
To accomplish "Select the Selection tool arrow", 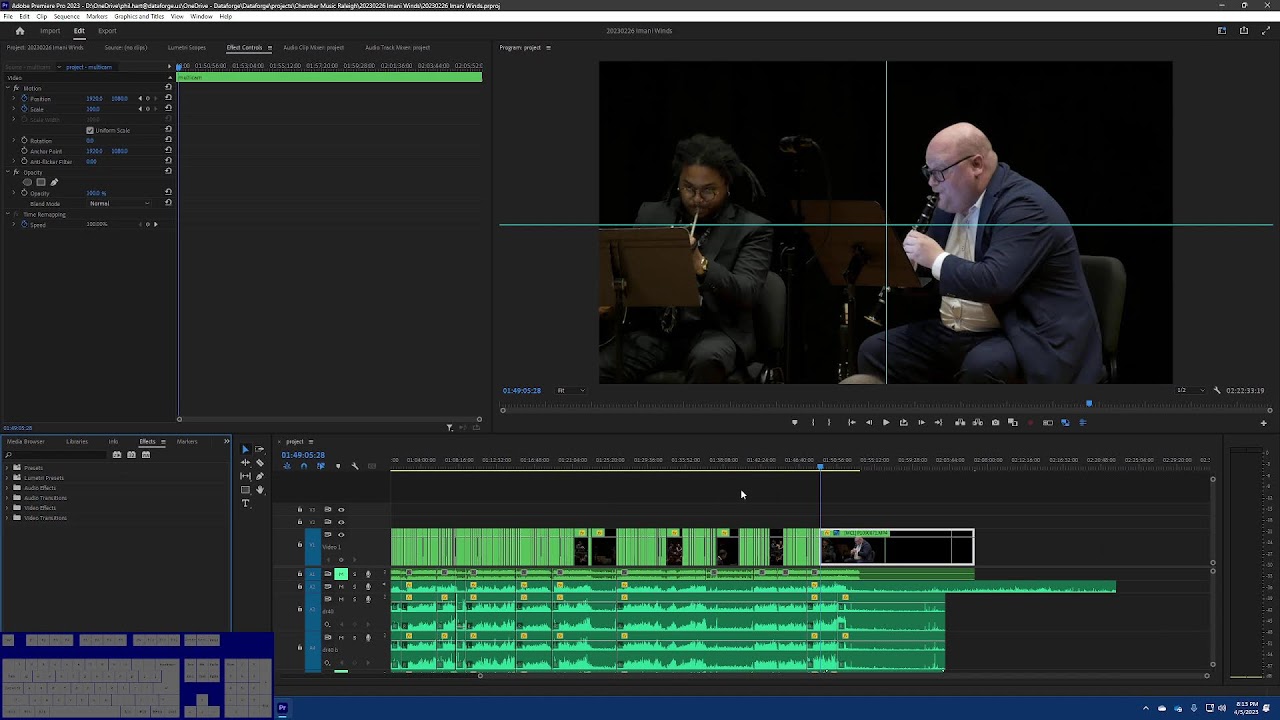I will [246, 449].
